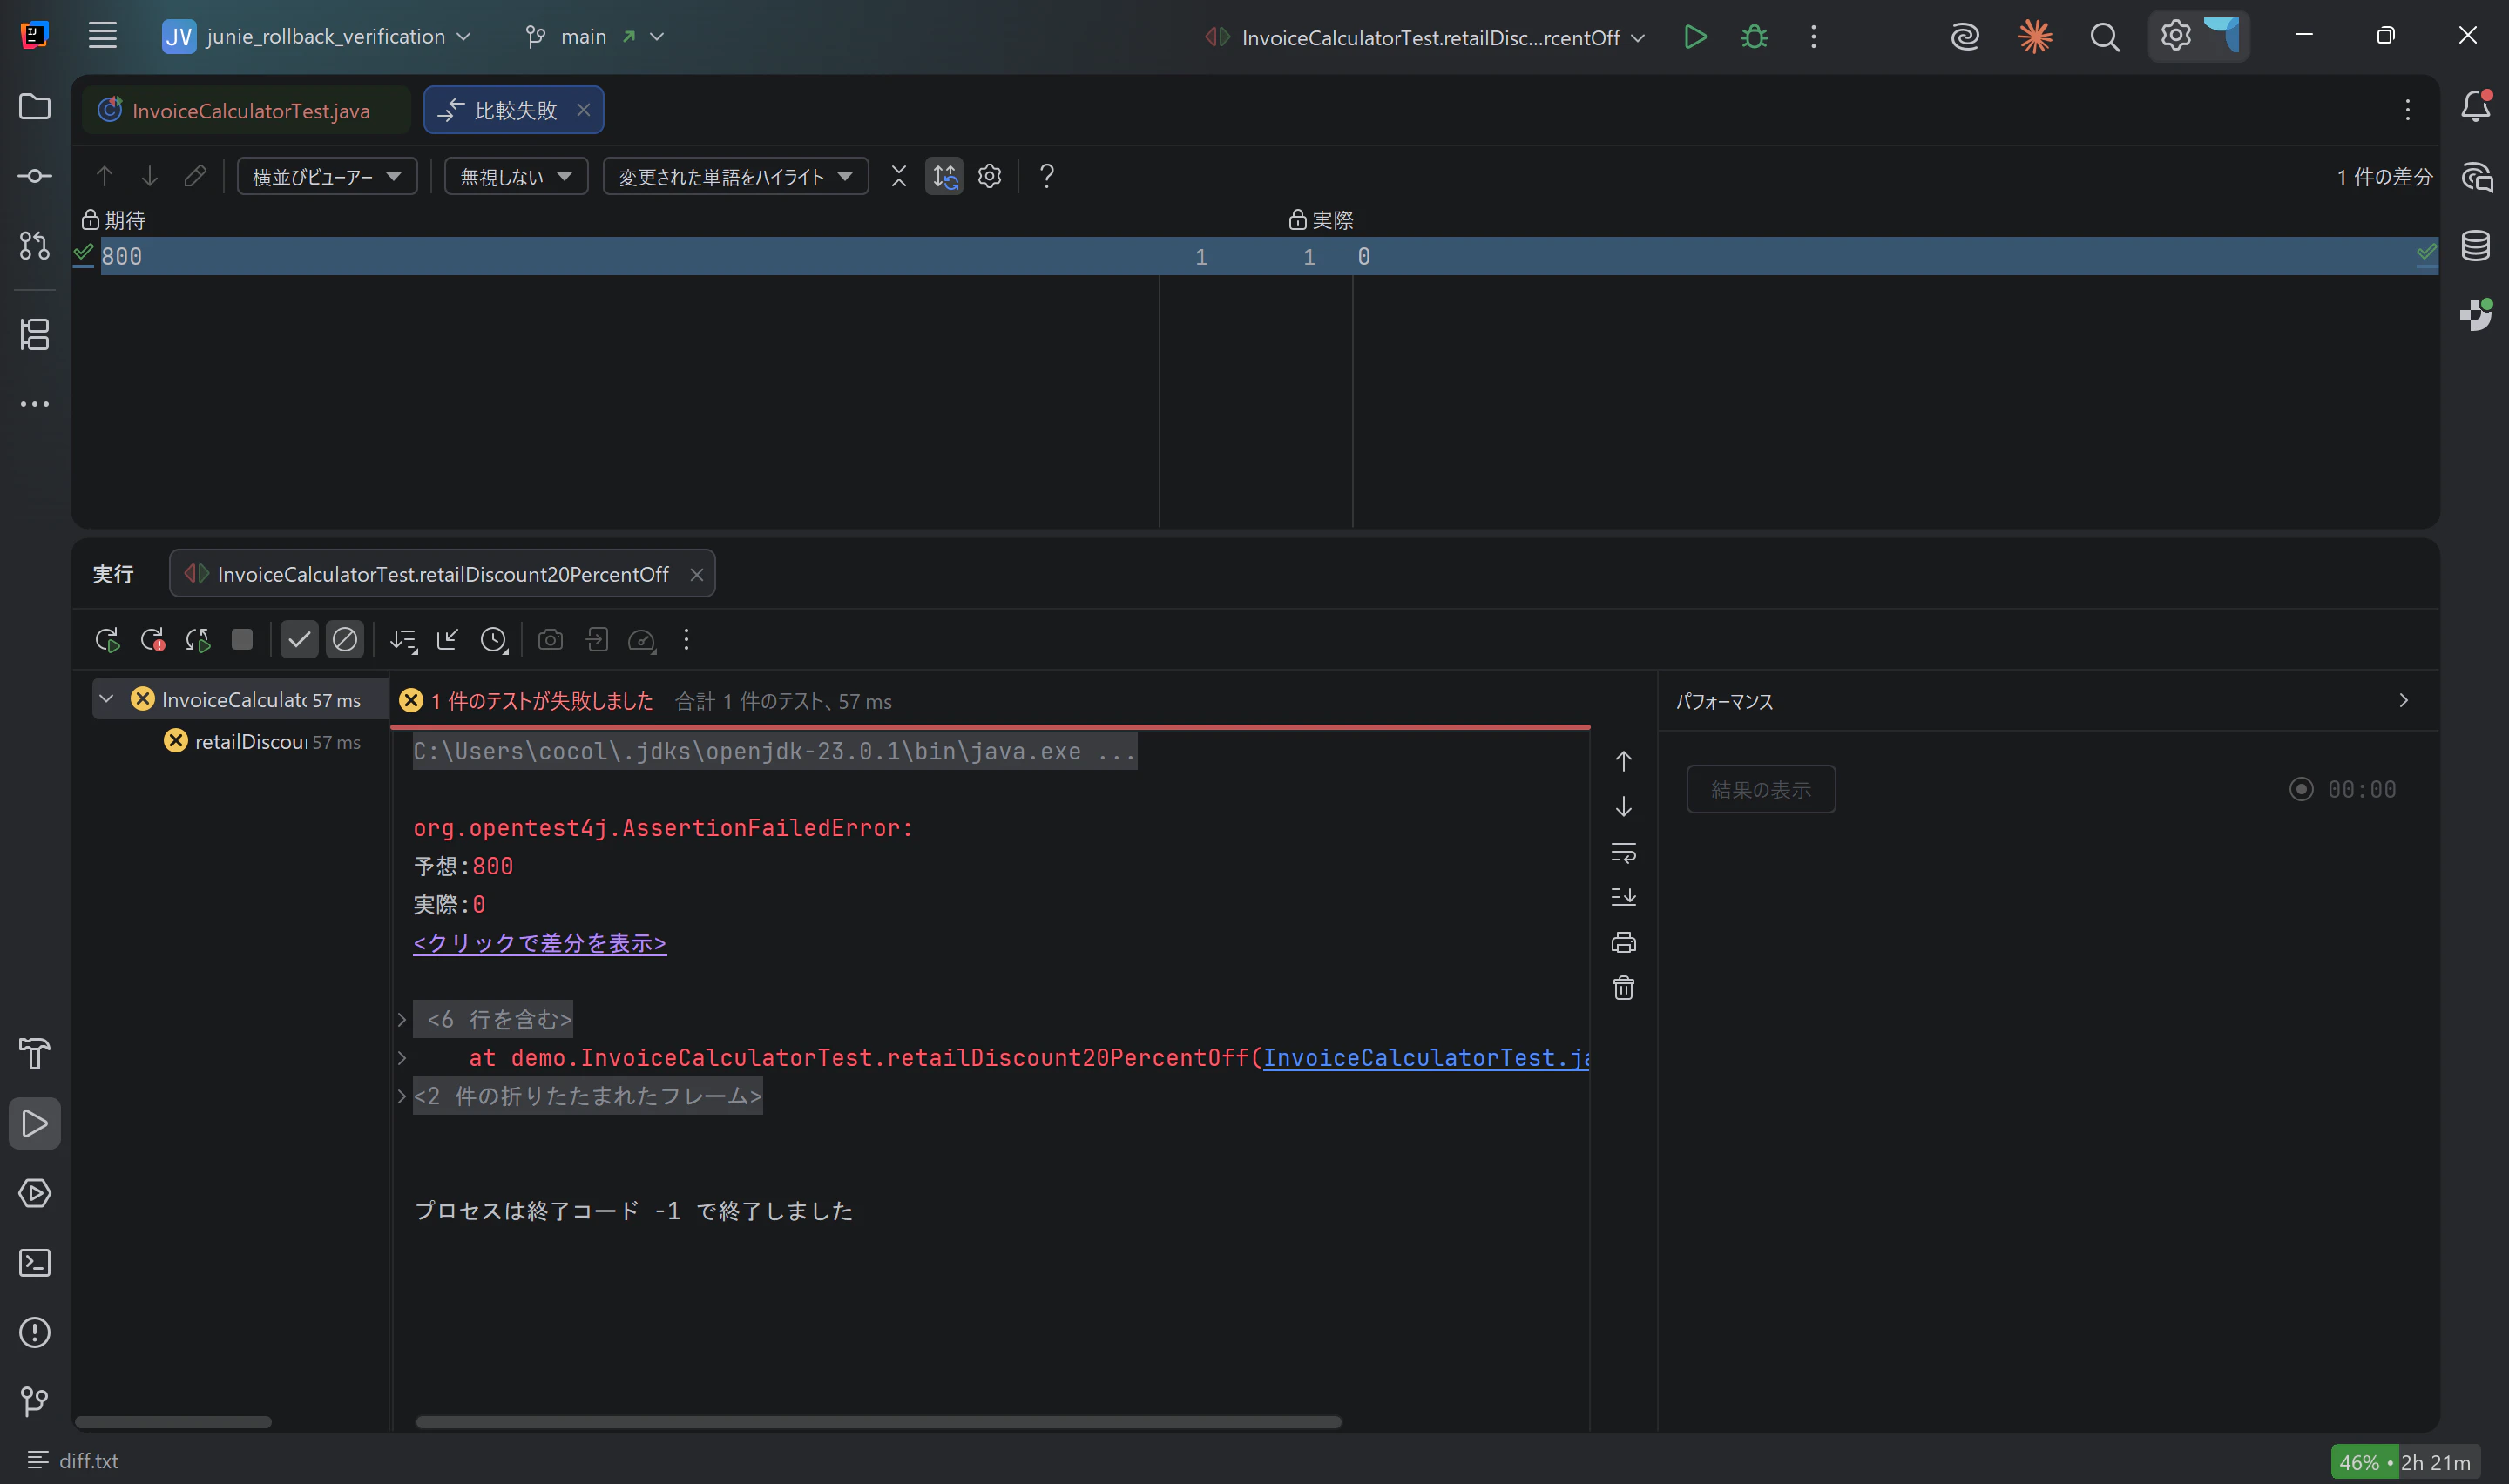
Task: Open the 無視しない whitespace dropdown
Action: (516, 176)
